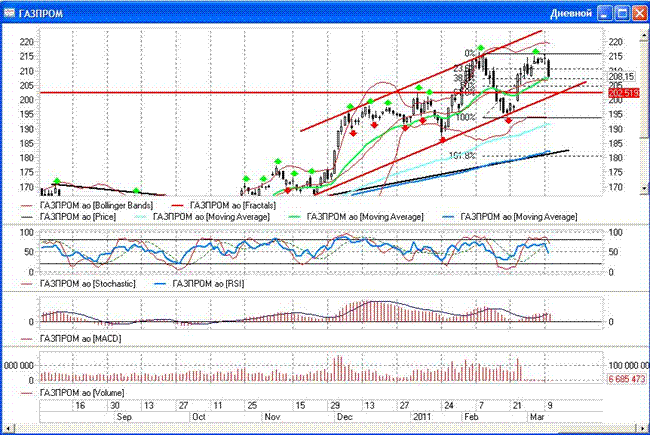Click the 100% Fibonacci level label
The height and width of the screenshot is (435, 650).
click(x=465, y=117)
